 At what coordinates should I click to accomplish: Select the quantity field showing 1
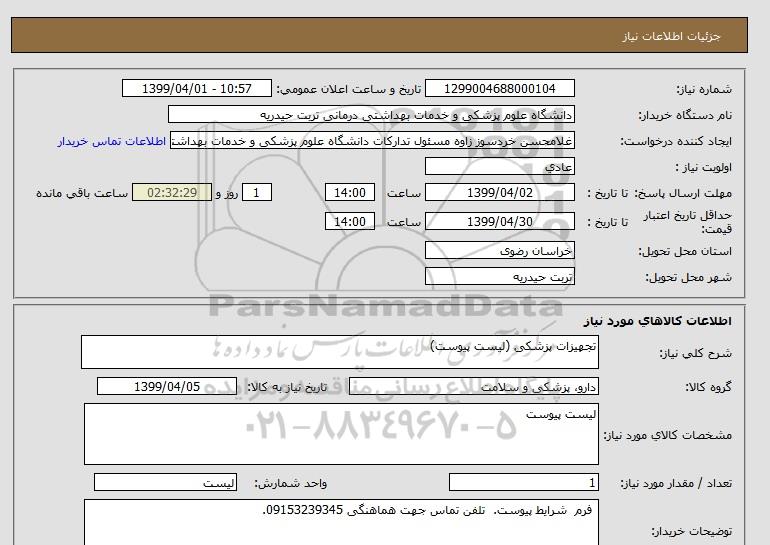pos(524,482)
